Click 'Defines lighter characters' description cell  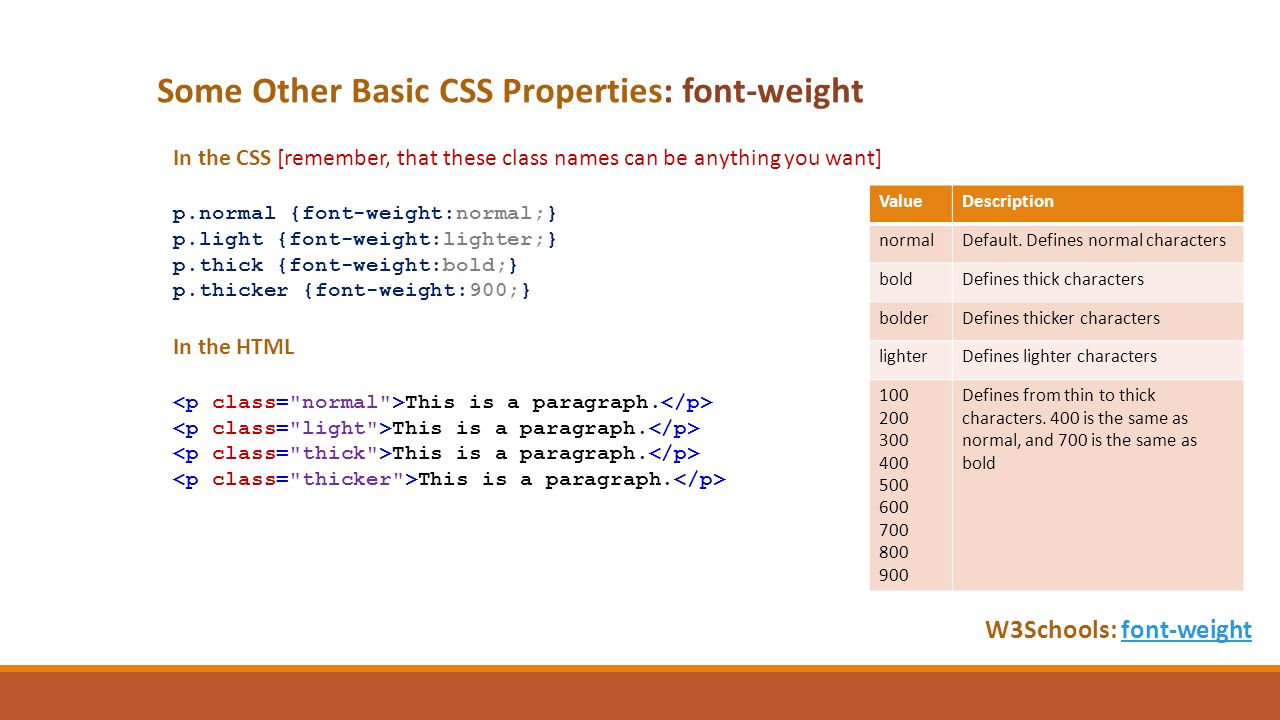[x=1098, y=359]
